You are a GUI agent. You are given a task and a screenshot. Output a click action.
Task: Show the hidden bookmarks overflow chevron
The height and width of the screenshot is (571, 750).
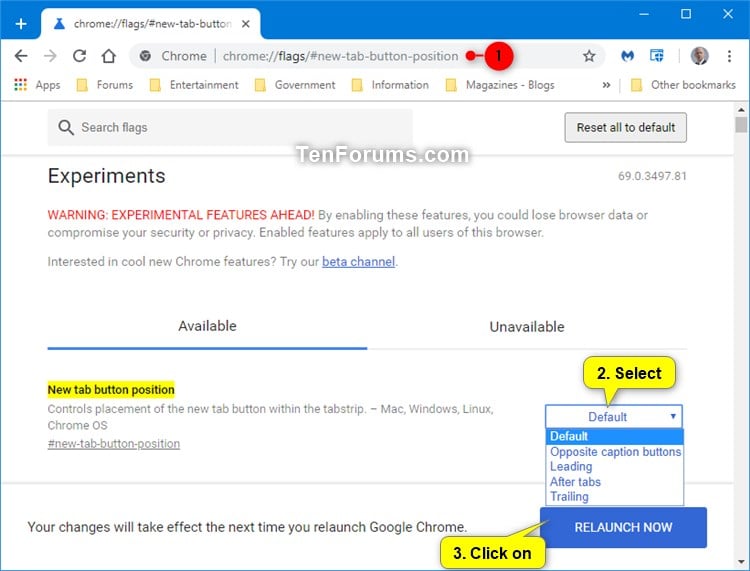coord(606,85)
